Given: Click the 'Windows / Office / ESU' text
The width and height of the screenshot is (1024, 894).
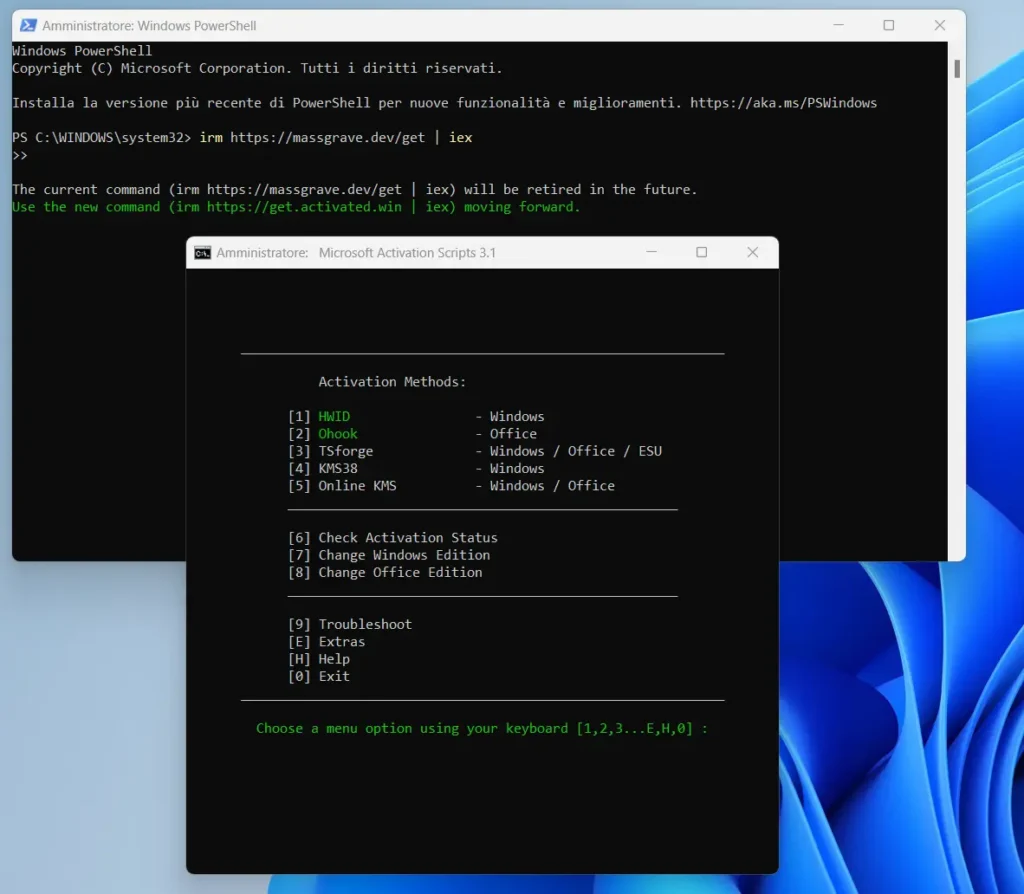Looking at the screenshot, I should coord(575,451).
